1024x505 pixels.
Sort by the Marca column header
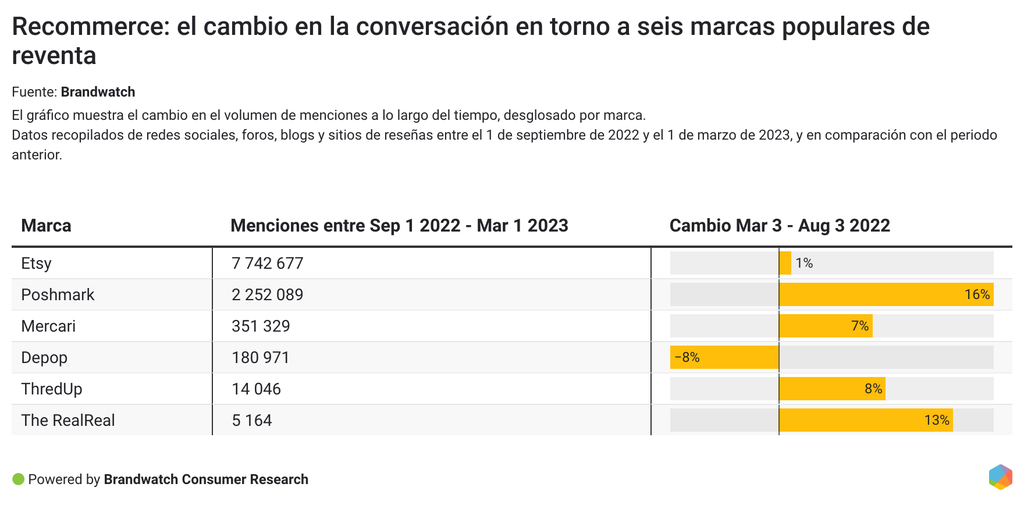pyautogui.click(x=46, y=226)
